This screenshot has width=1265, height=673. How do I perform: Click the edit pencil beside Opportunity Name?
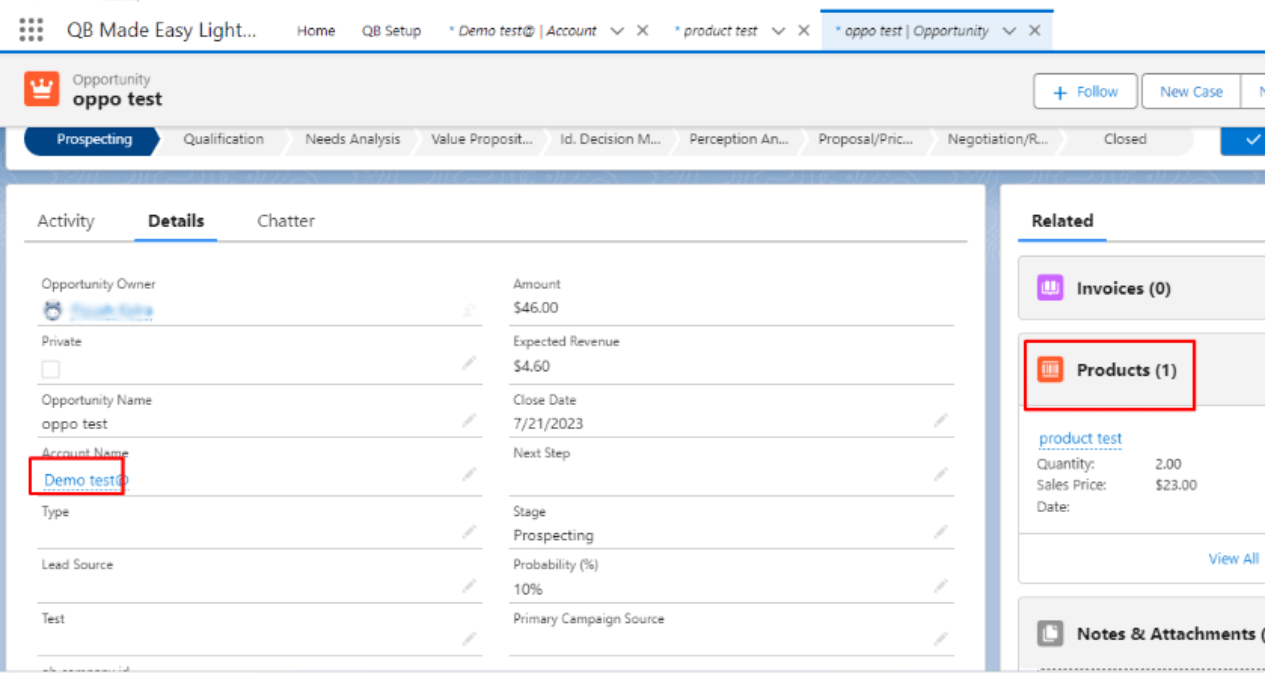tap(469, 421)
